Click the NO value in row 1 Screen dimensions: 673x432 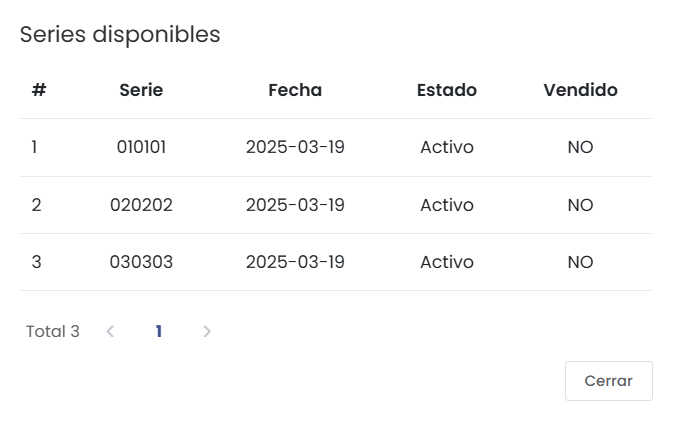581,147
